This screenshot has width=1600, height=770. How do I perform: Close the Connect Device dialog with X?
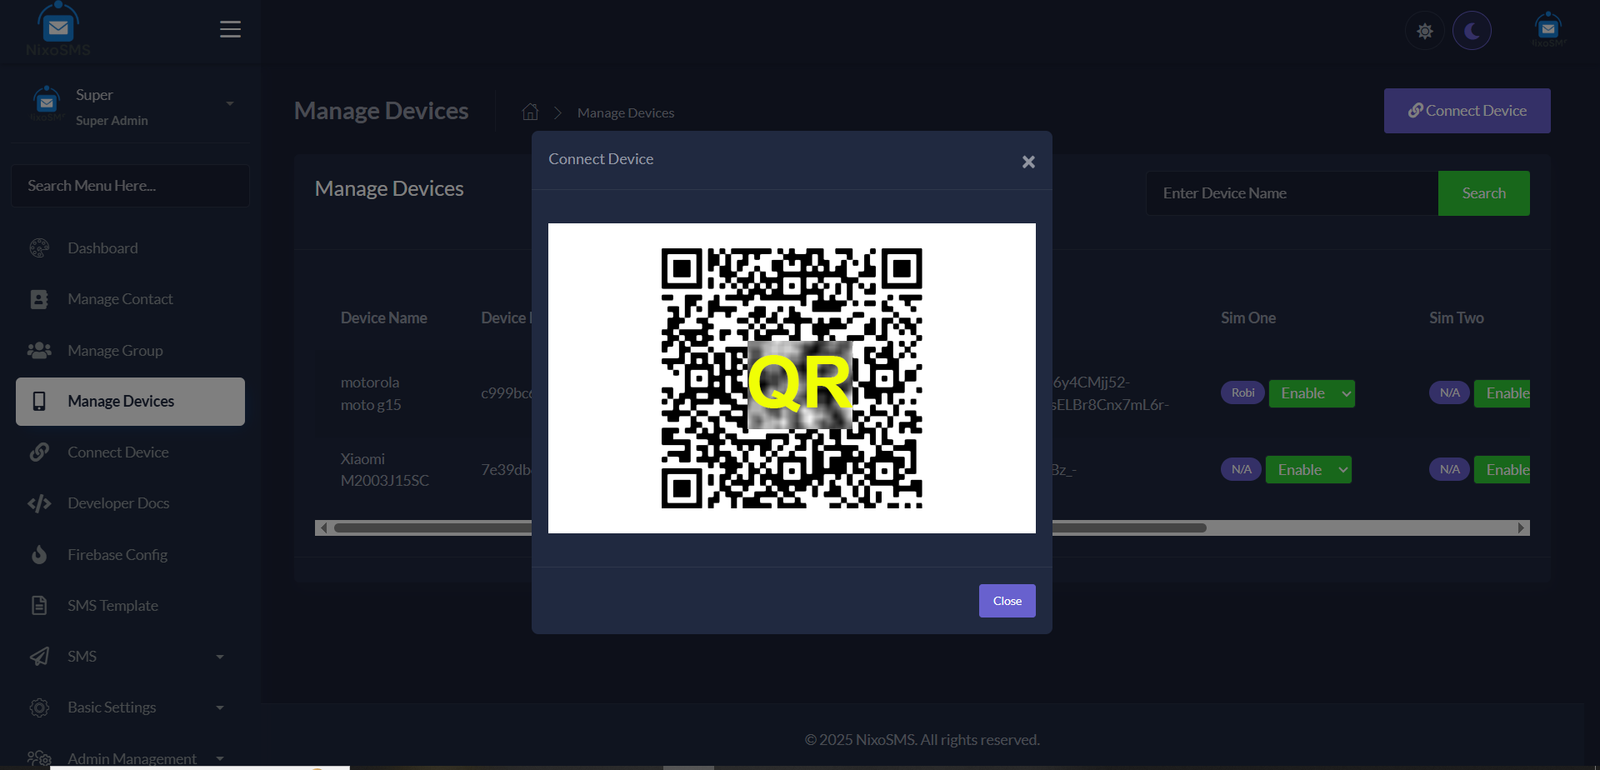pyautogui.click(x=1028, y=162)
